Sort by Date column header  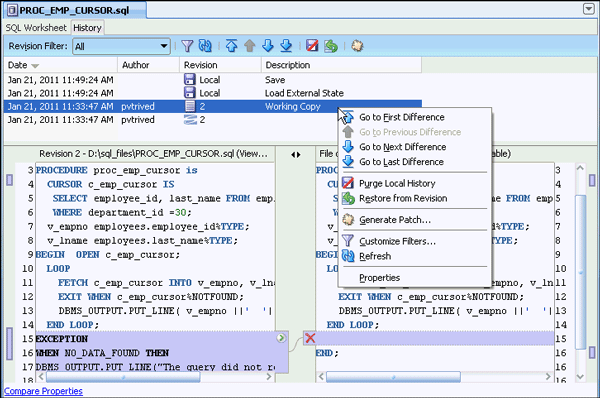coord(60,65)
